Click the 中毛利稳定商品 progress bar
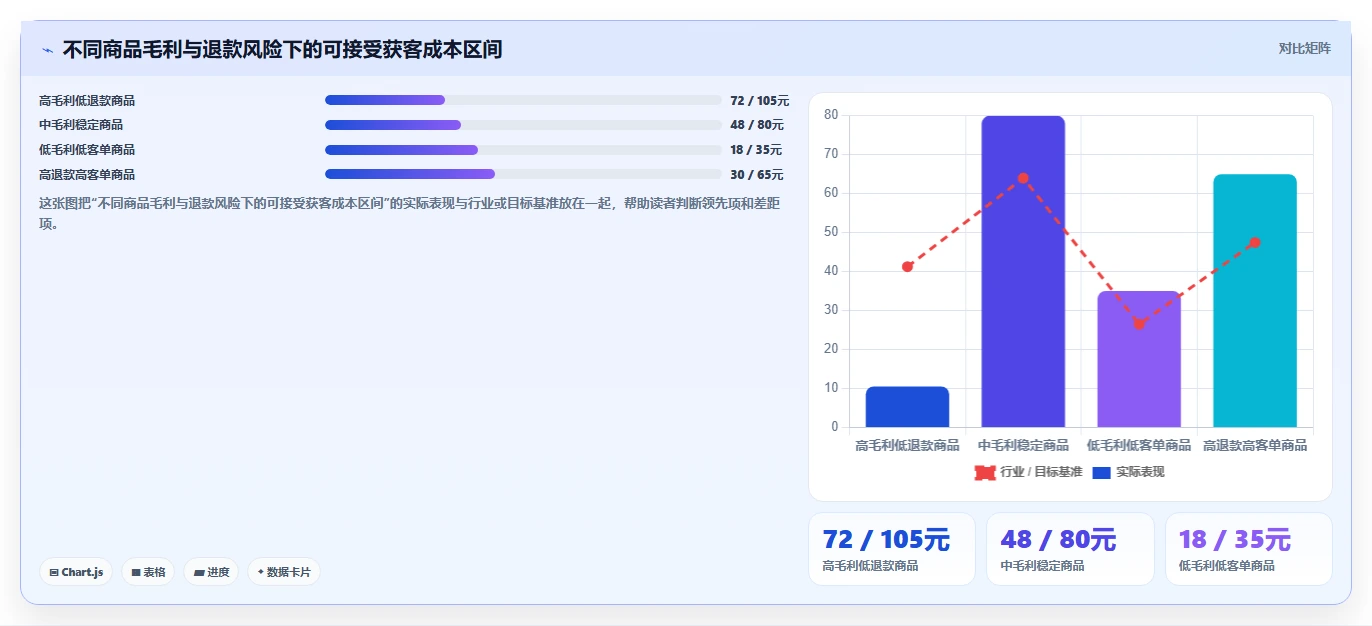Screen dimensions: 1372x626 coord(523,125)
